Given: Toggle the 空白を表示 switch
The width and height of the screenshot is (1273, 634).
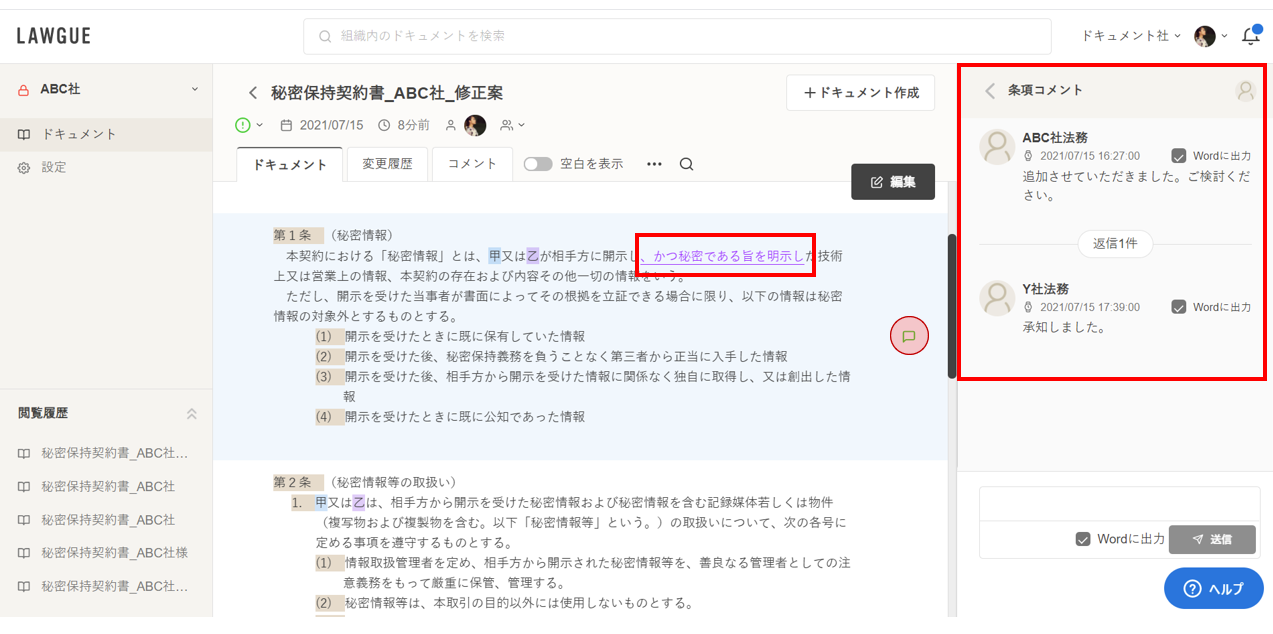Looking at the screenshot, I should point(538,164).
